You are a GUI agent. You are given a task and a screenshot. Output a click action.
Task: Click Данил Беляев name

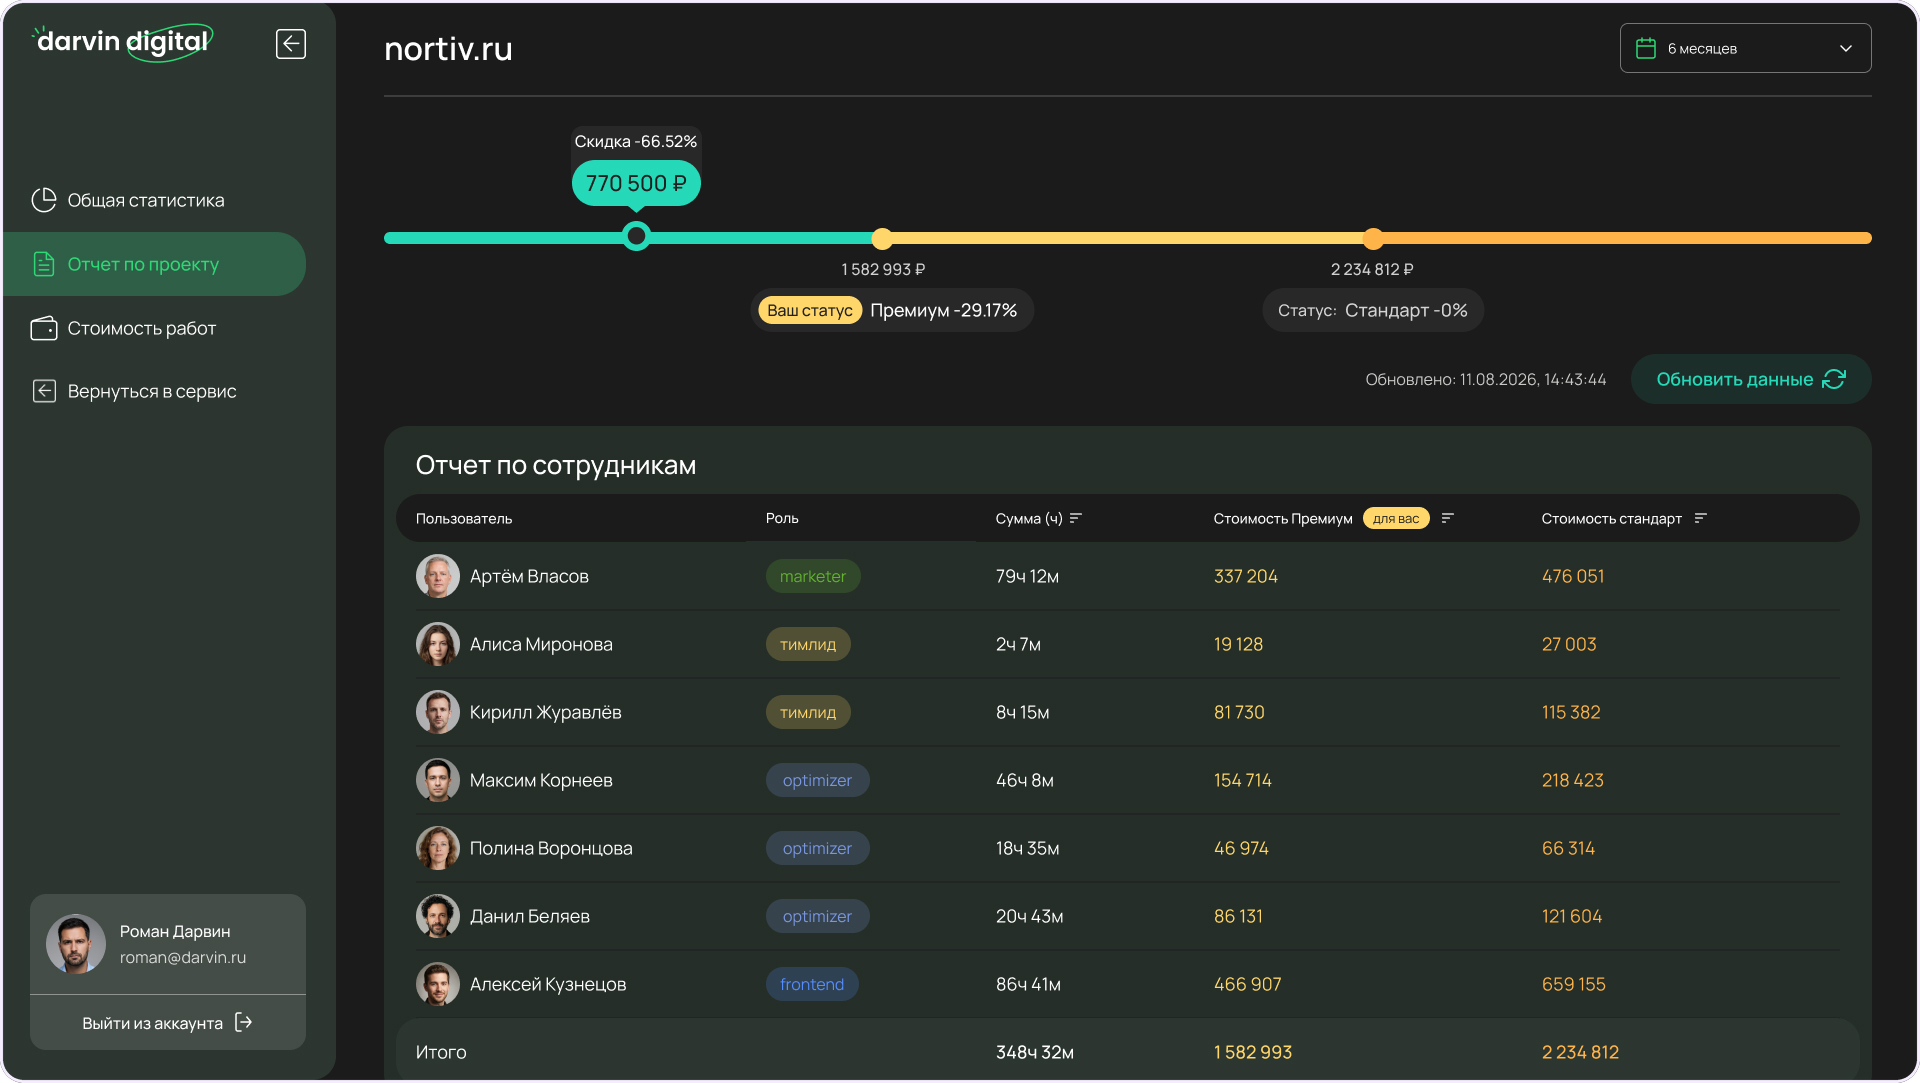coord(530,916)
